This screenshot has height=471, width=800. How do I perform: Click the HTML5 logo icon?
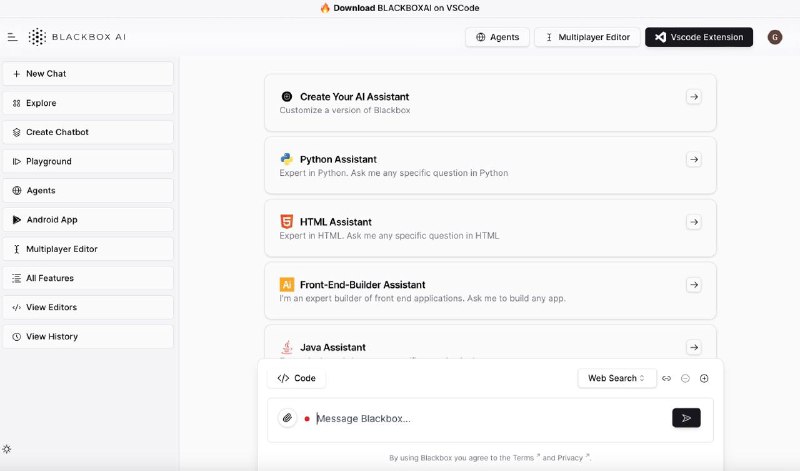coord(287,221)
